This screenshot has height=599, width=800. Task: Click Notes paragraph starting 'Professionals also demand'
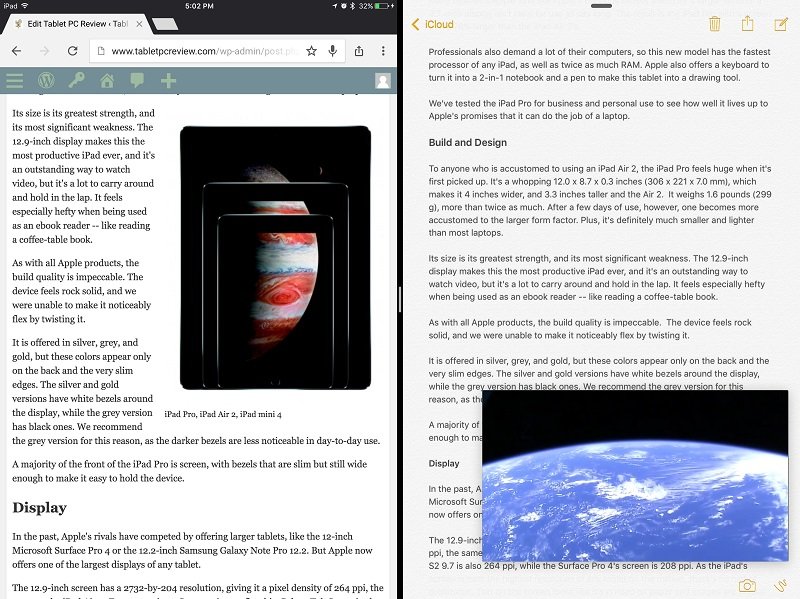(599, 65)
